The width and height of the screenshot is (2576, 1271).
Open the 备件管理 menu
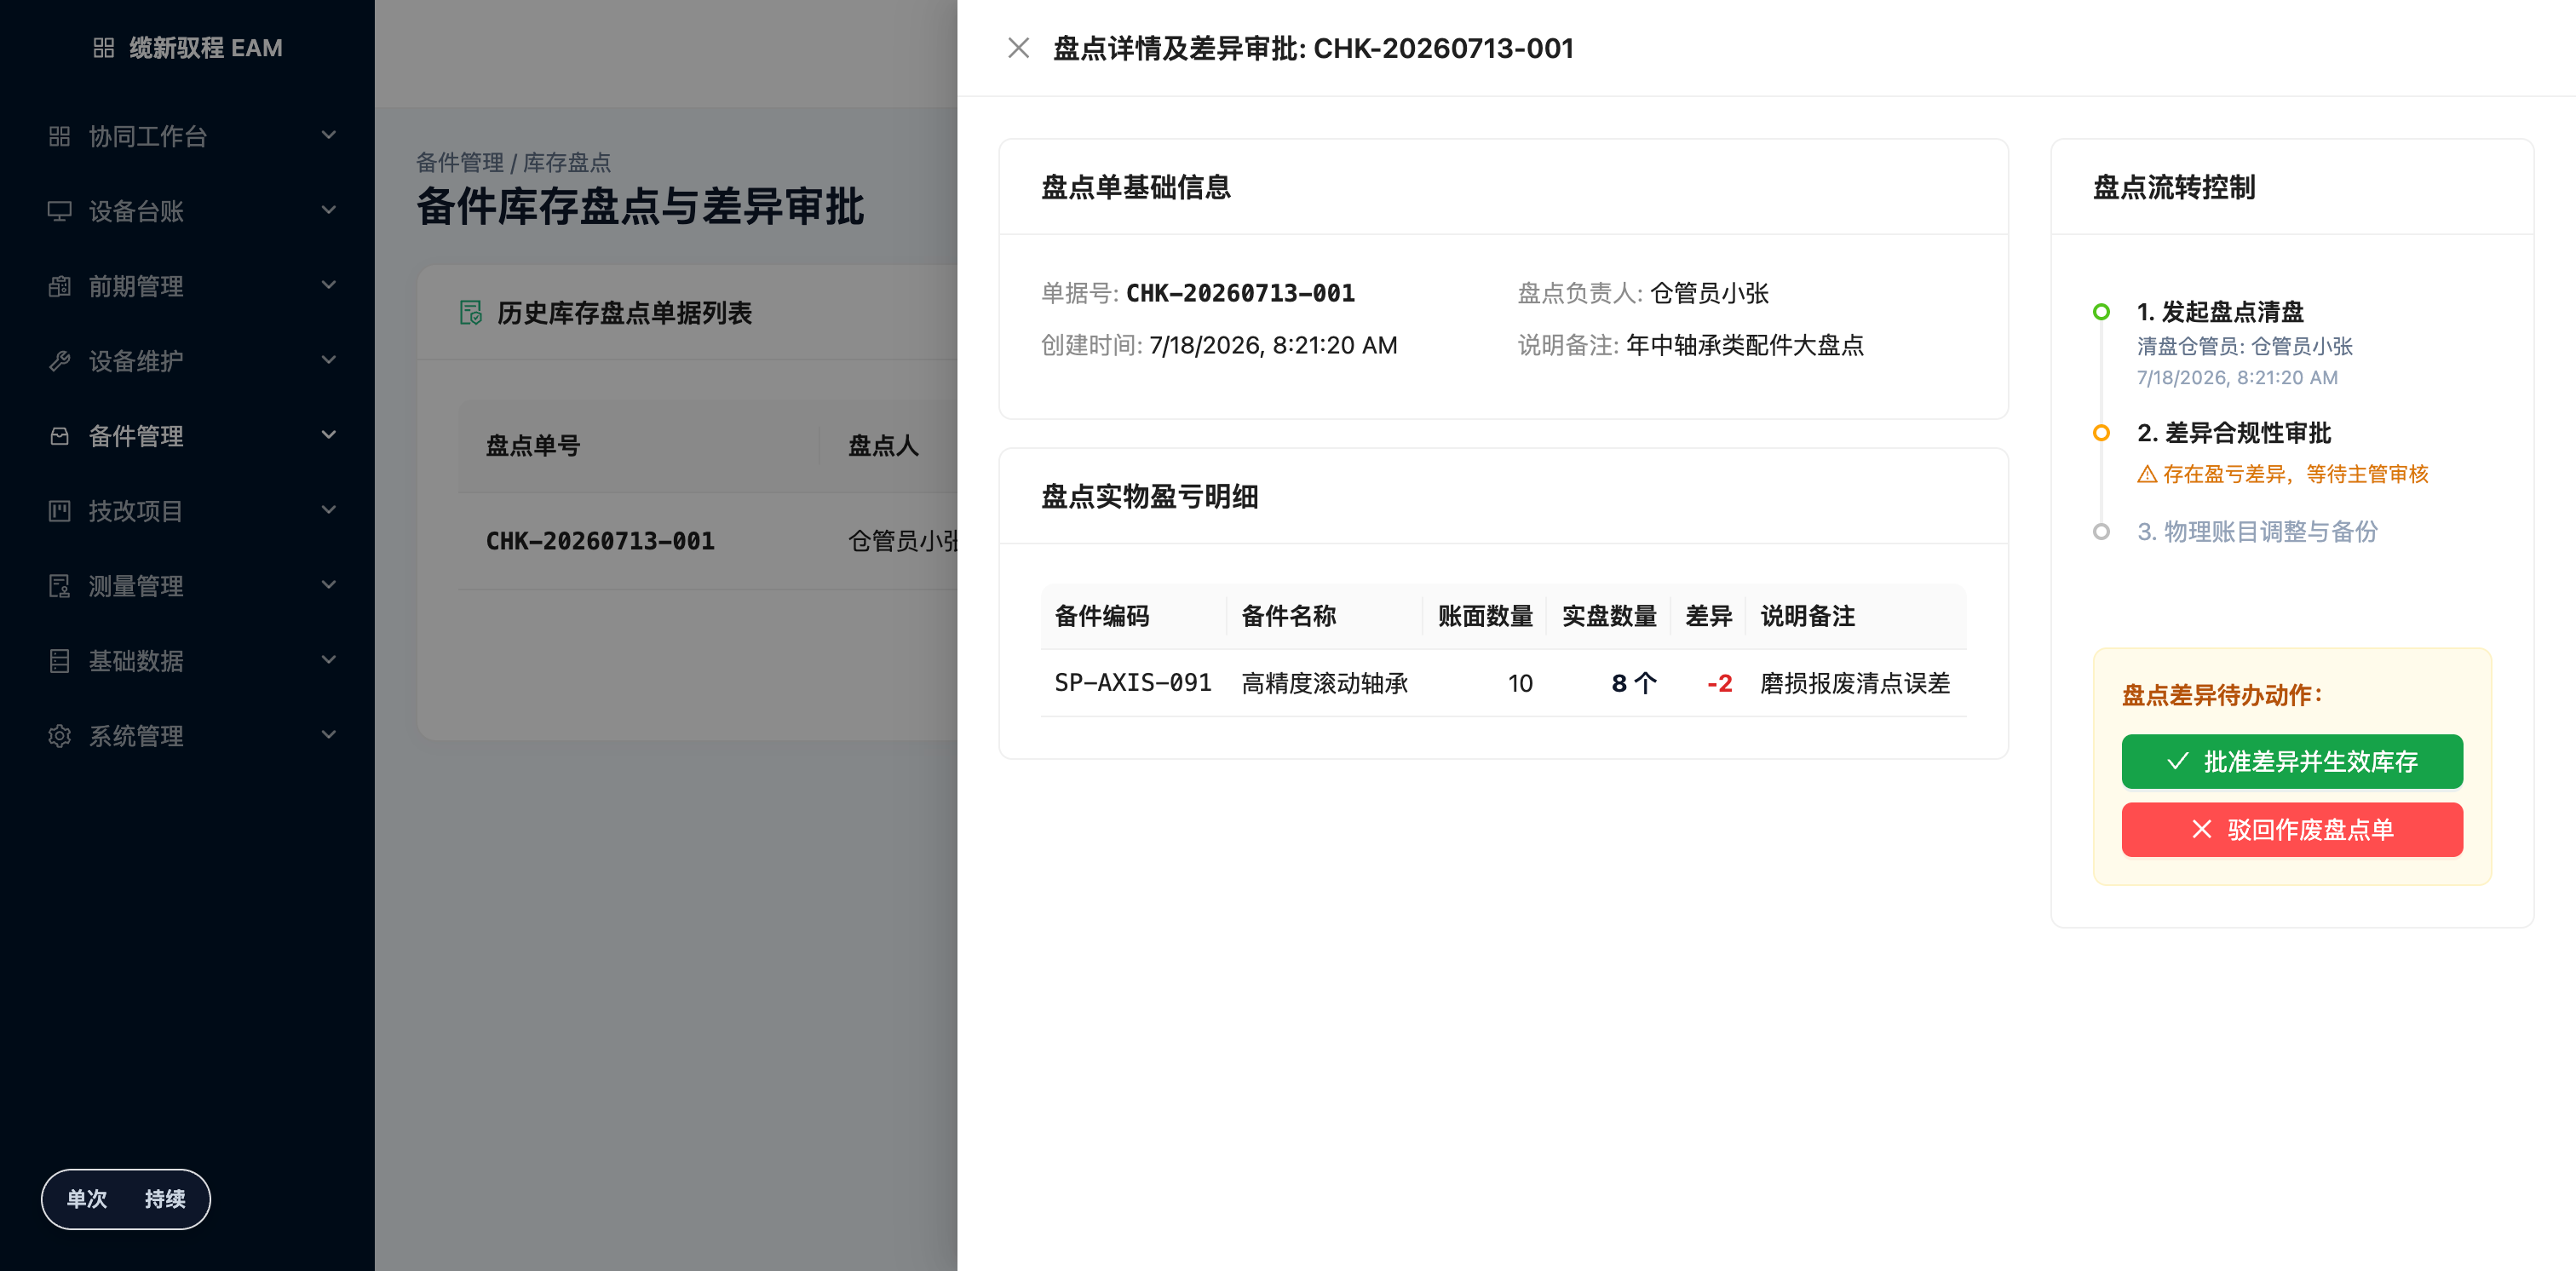coord(187,436)
